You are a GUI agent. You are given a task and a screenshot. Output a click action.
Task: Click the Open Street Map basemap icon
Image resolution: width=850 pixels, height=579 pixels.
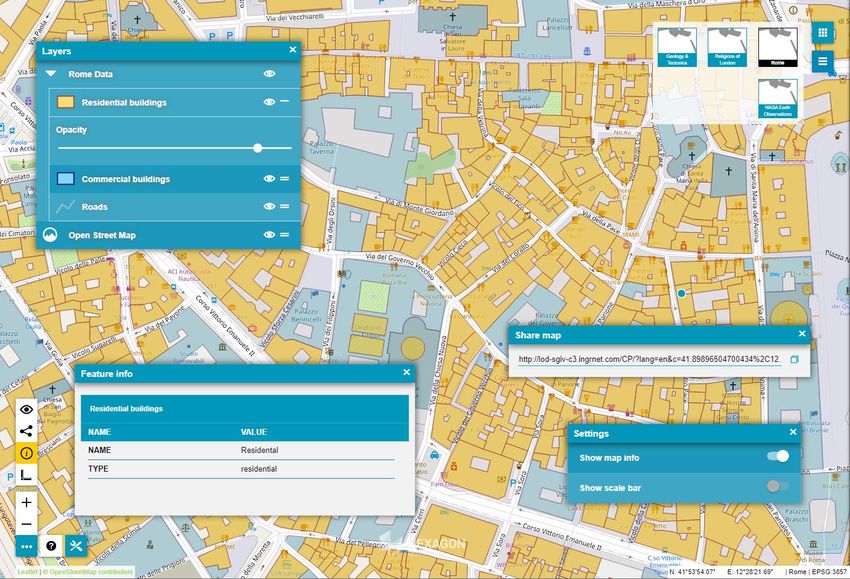point(50,235)
